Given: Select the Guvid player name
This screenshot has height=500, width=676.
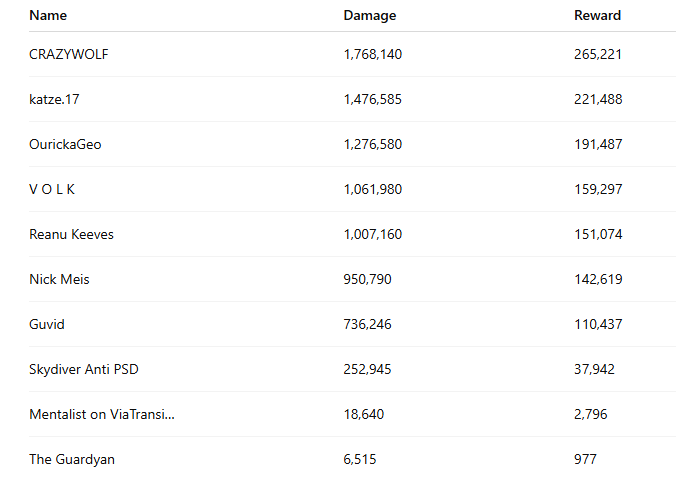Looking at the screenshot, I should [47, 324].
